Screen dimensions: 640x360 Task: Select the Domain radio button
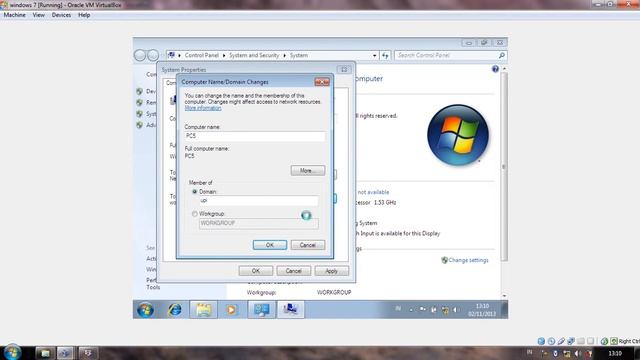click(195, 191)
